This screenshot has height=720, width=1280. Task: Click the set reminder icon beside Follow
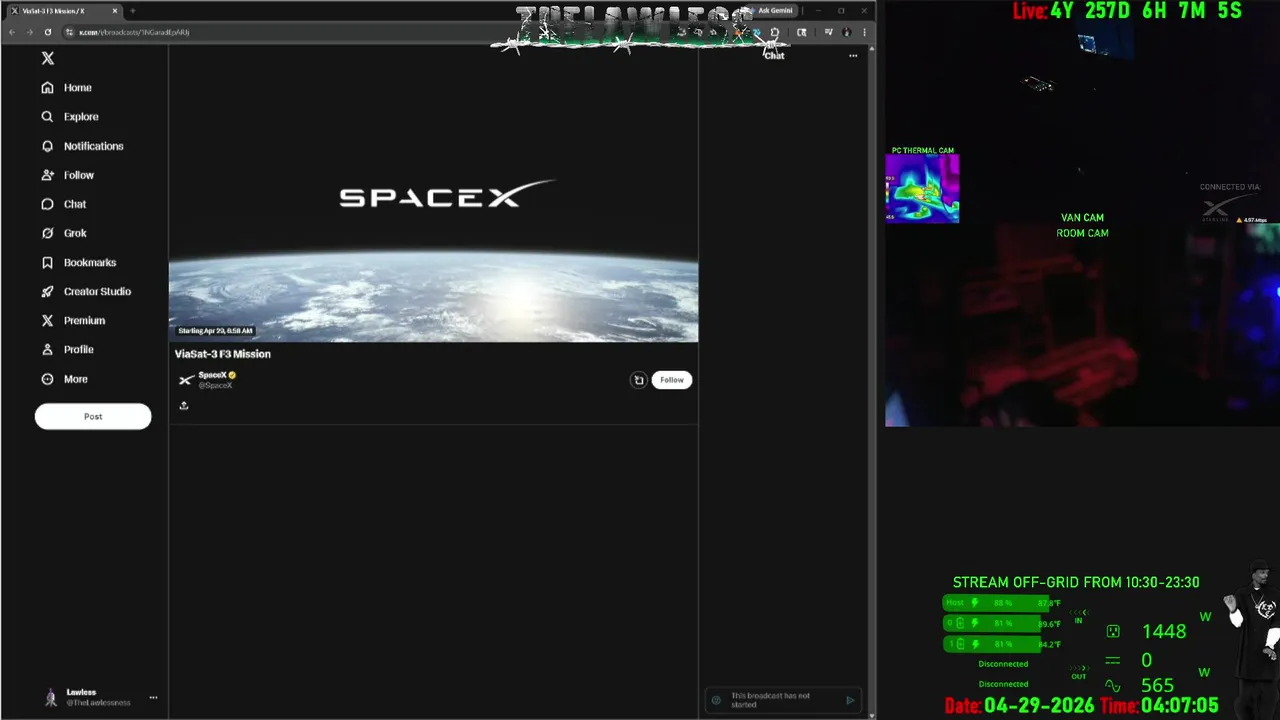[639, 380]
